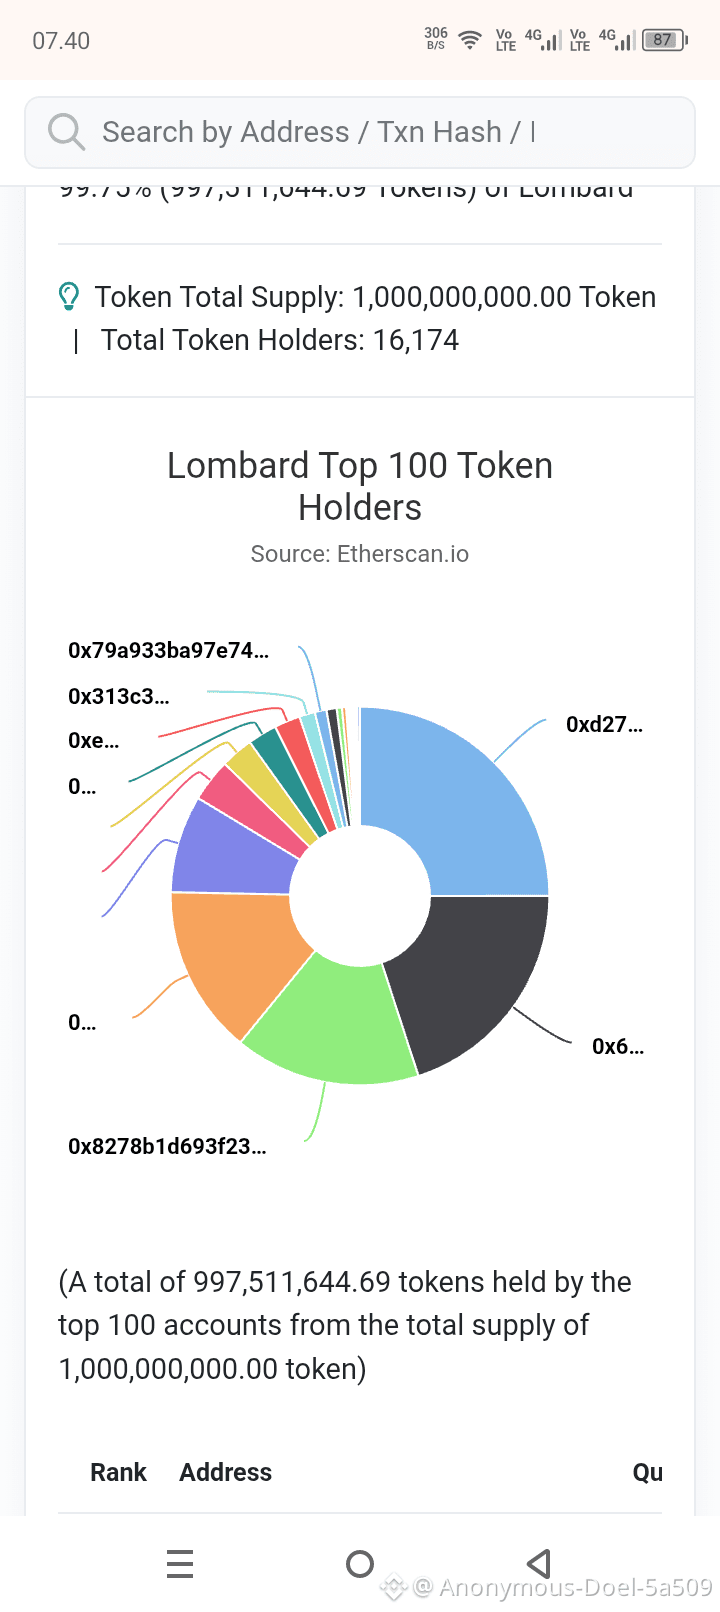
Task: Tap the Wi-Fi status icon
Action: click(469, 40)
